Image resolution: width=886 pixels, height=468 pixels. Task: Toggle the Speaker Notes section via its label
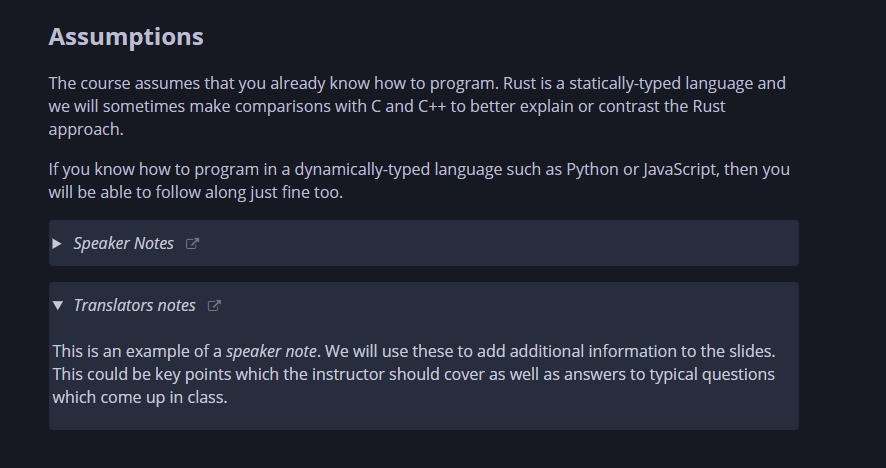click(x=123, y=244)
